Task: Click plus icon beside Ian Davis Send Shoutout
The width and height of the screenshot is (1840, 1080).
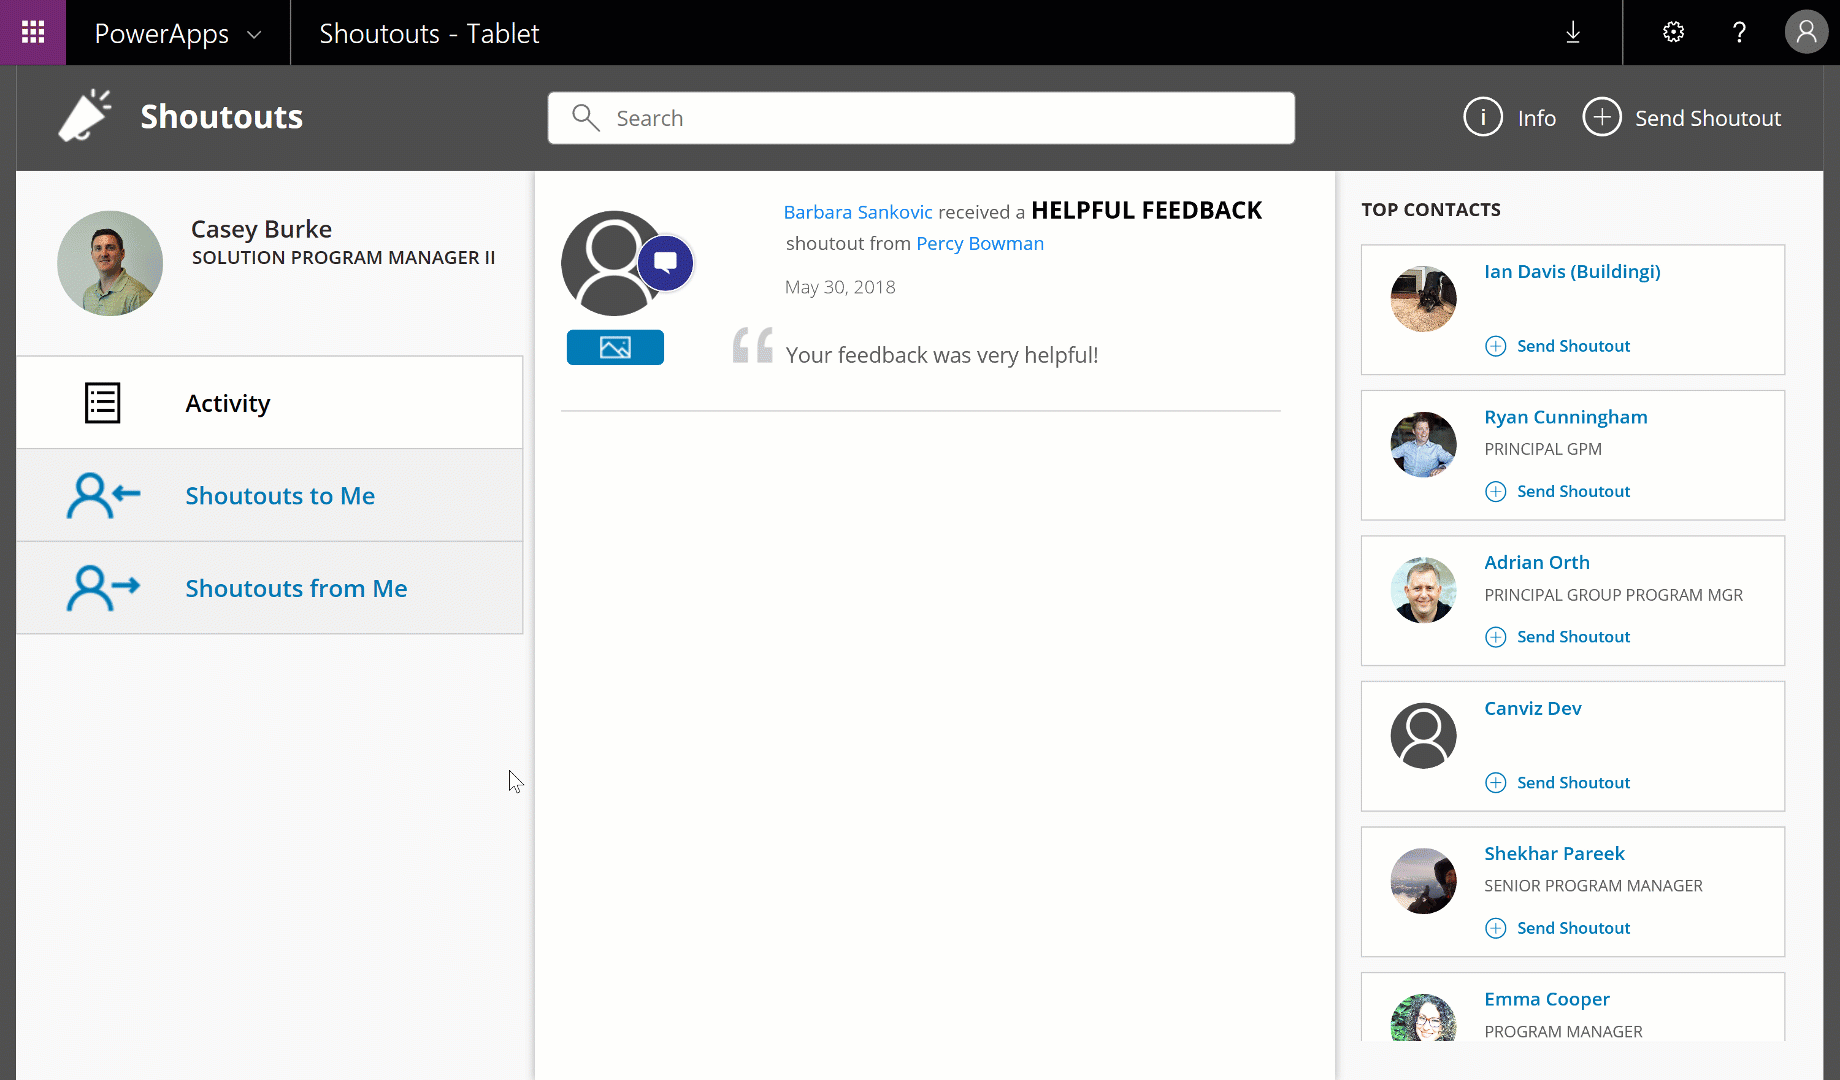Action: tap(1496, 346)
